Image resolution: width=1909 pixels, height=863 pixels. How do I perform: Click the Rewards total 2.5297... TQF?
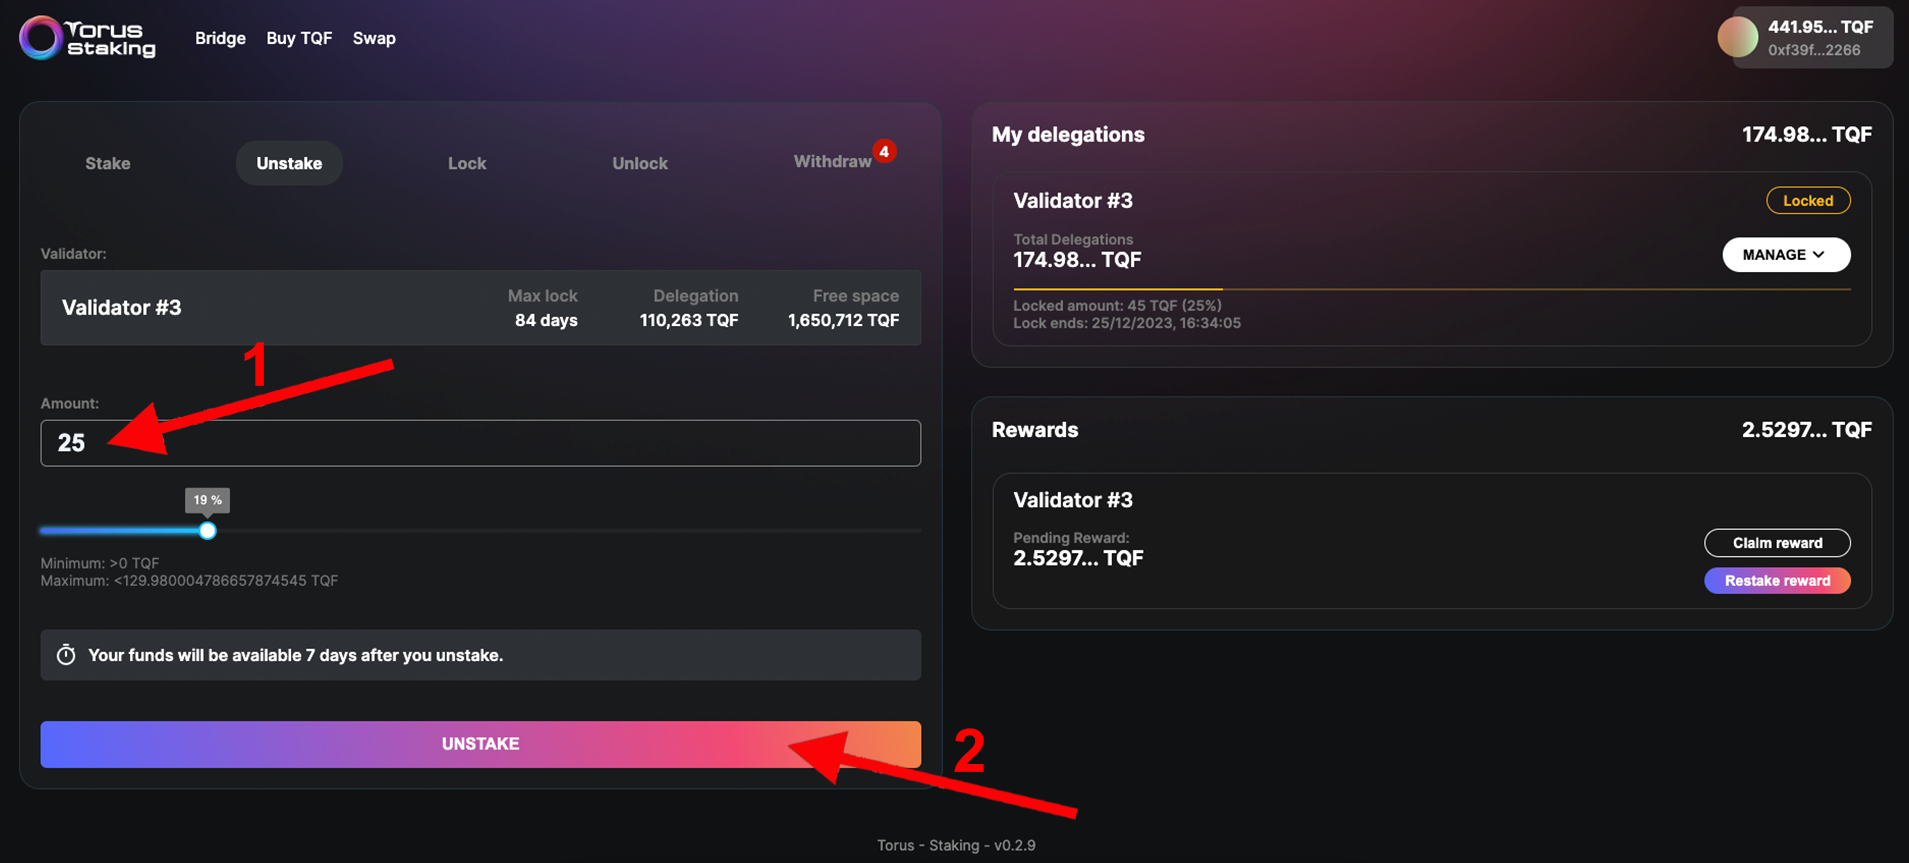[x=1806, y=430]
